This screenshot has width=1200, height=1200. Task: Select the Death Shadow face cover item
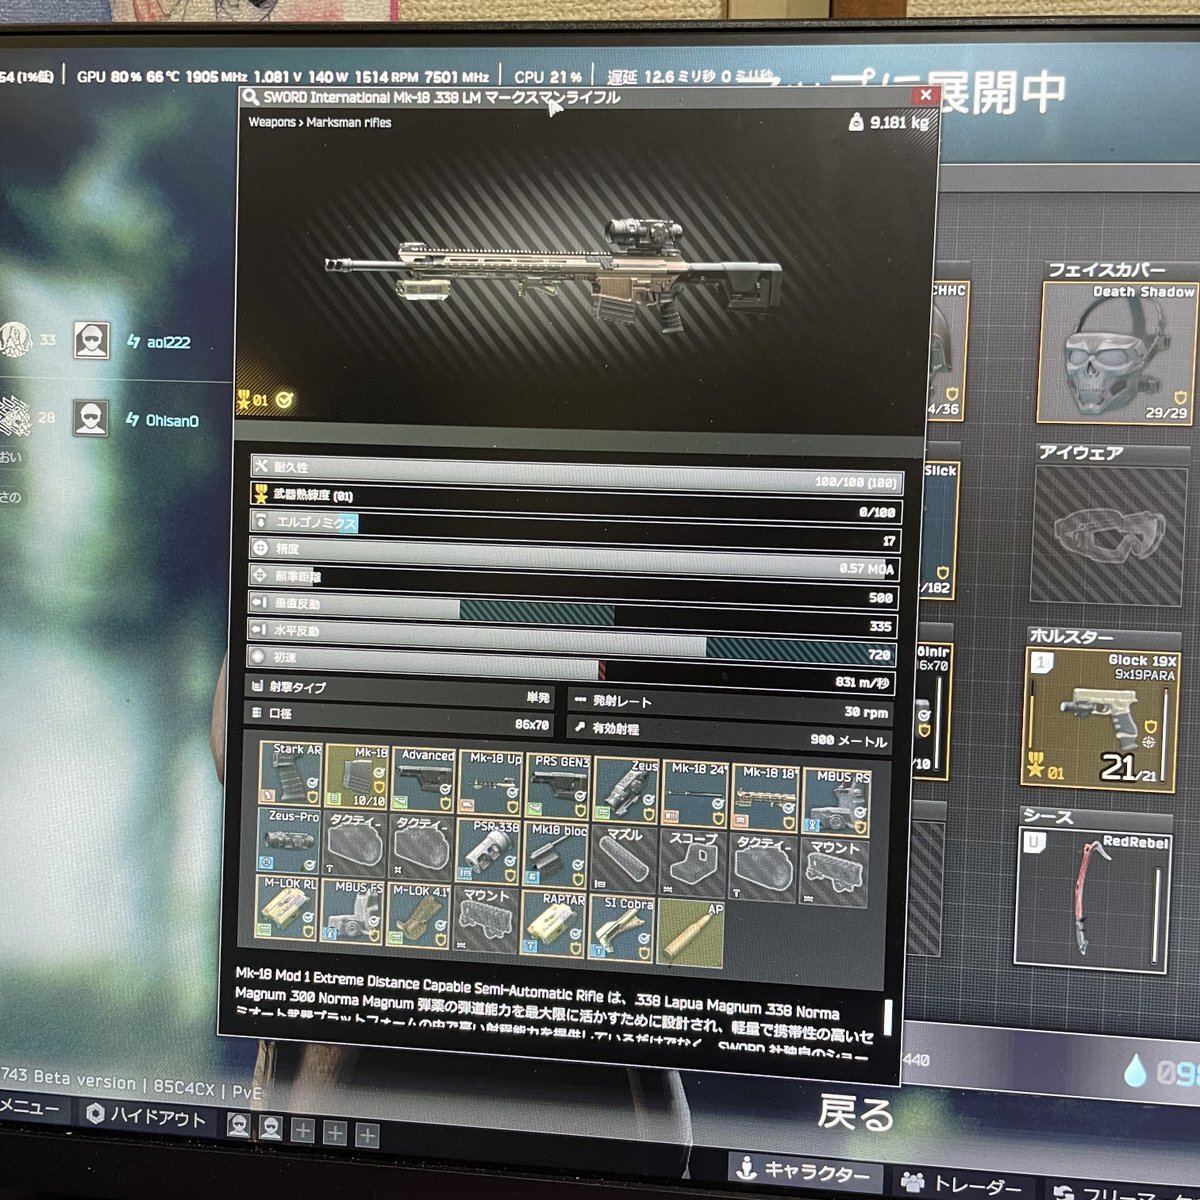tap(1117, 352)
